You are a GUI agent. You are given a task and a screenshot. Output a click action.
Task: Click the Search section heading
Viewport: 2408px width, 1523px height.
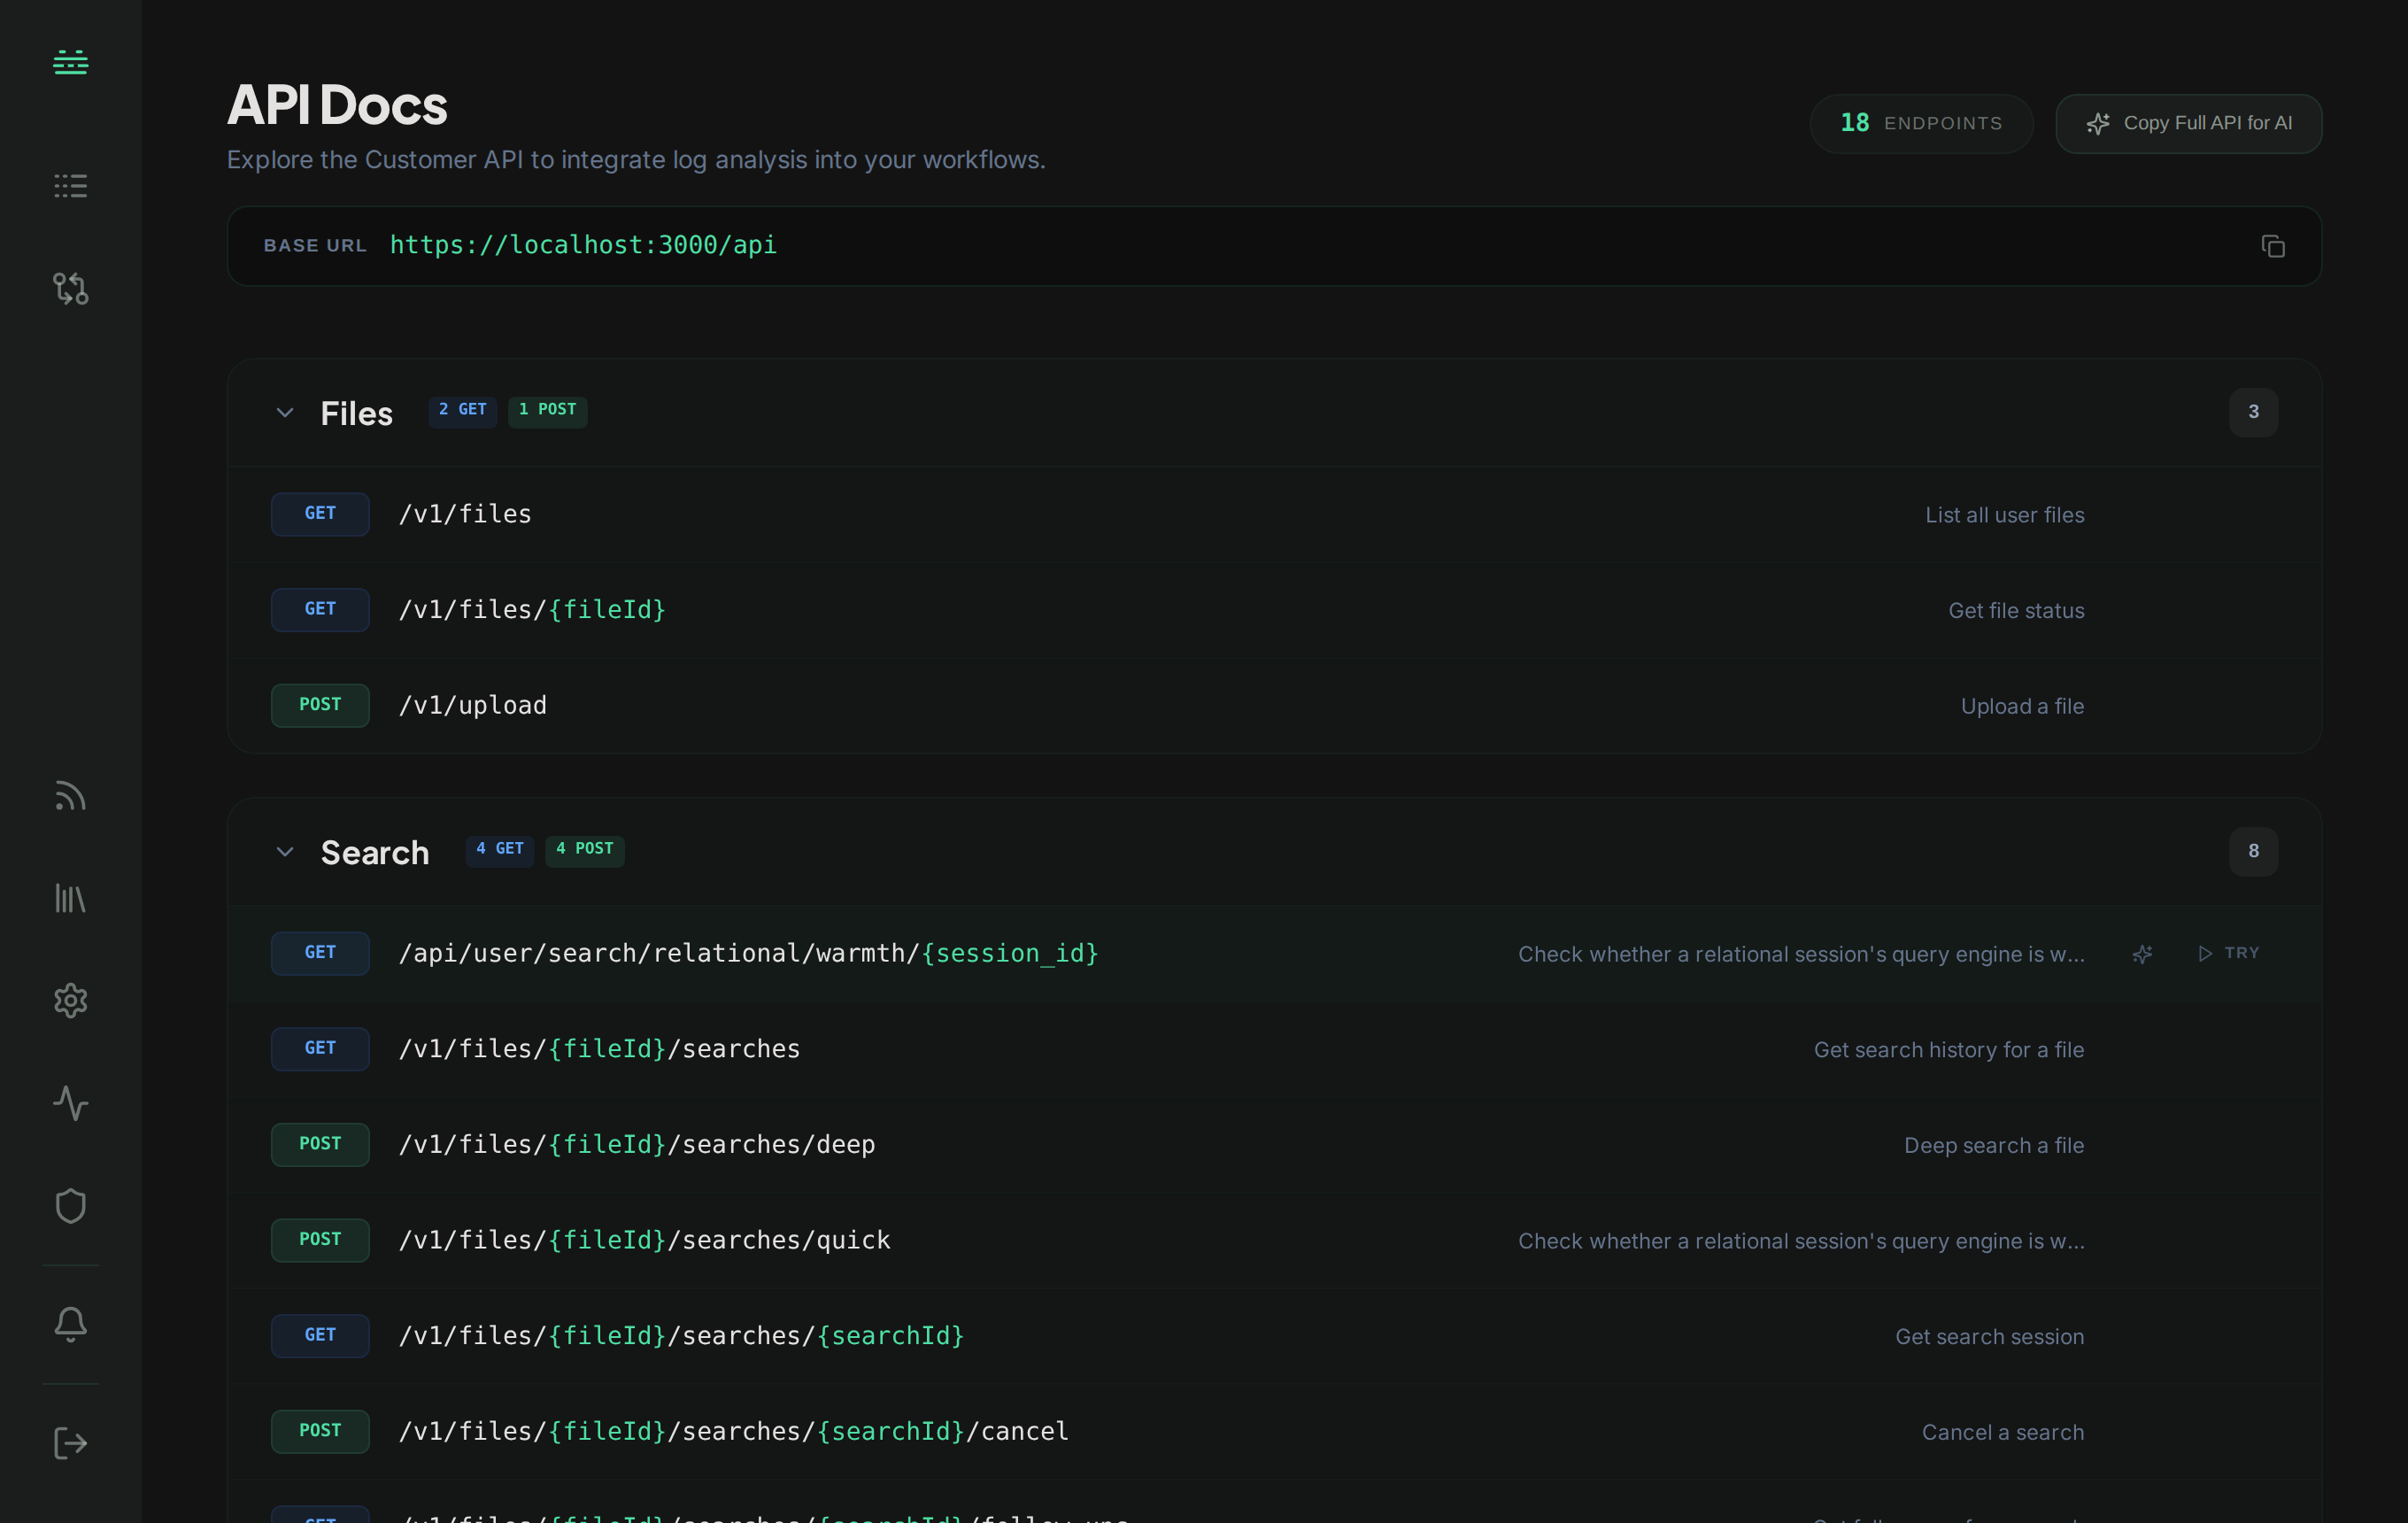(x=375, y=852)
